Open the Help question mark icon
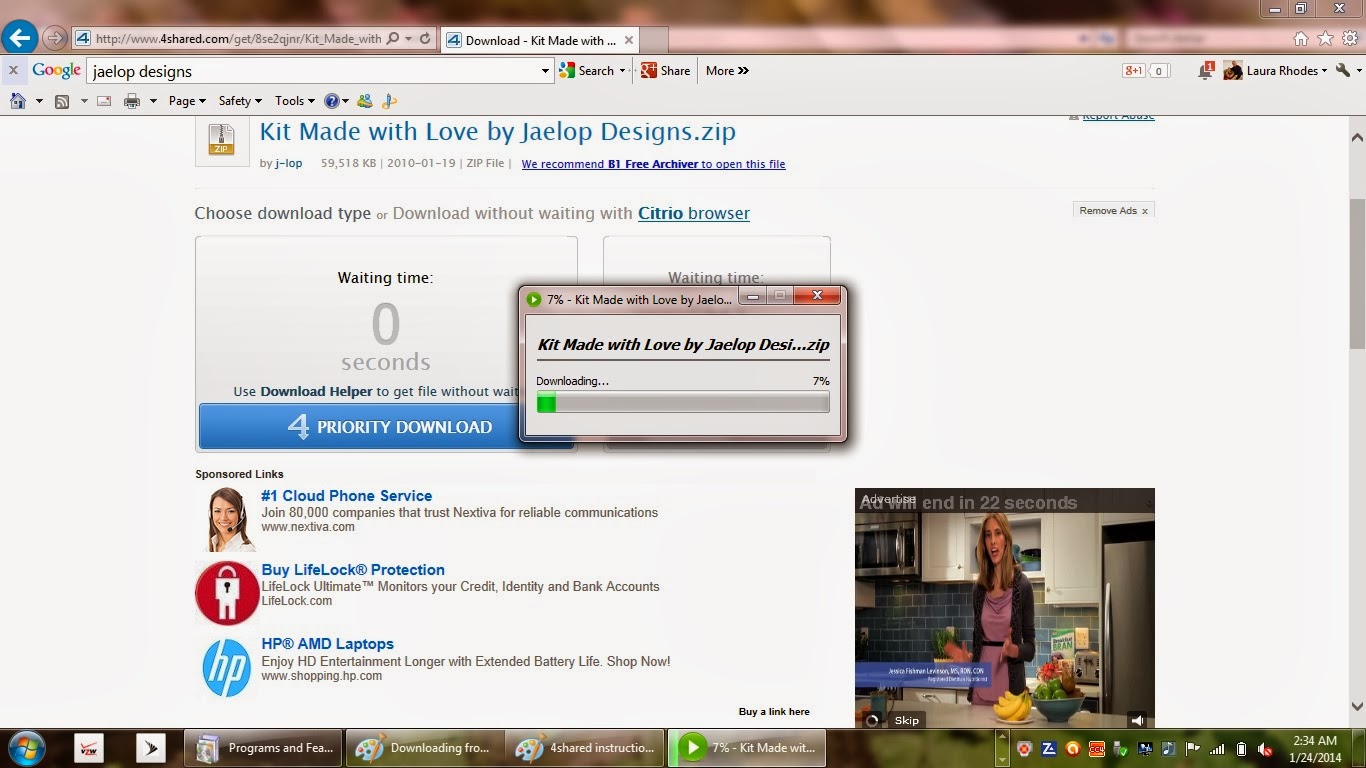 330,100
